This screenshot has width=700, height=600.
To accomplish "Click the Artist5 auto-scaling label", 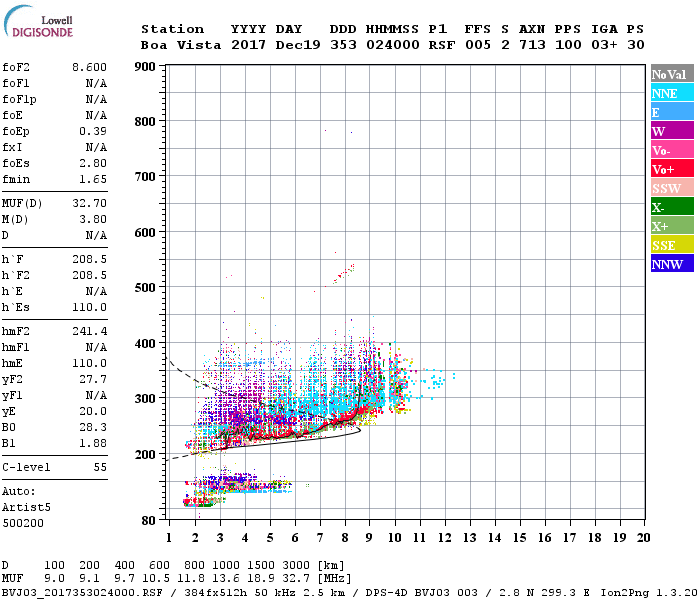I will click(x=26, y=508).
